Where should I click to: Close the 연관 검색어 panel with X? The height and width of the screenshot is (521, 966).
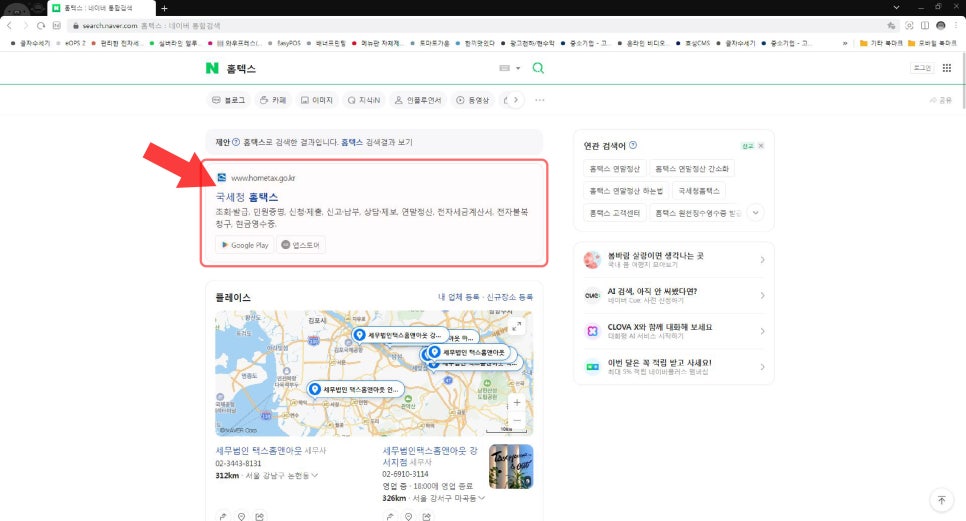pyautogui.click(x=761, y=146)
